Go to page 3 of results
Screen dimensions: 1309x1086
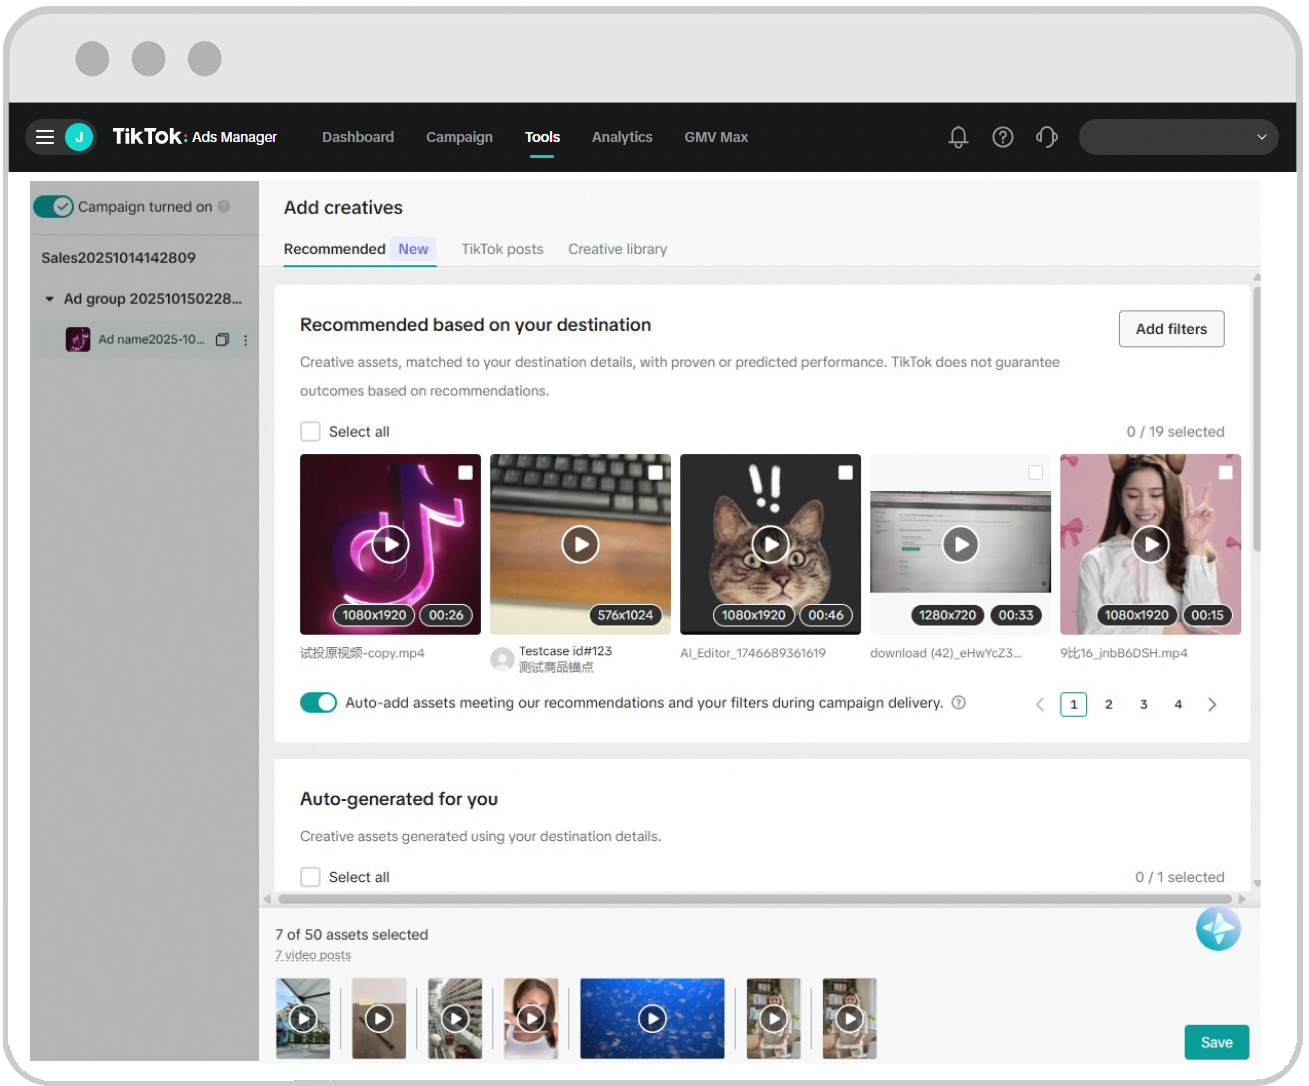pyautogui.click(x=1144, y=705)
